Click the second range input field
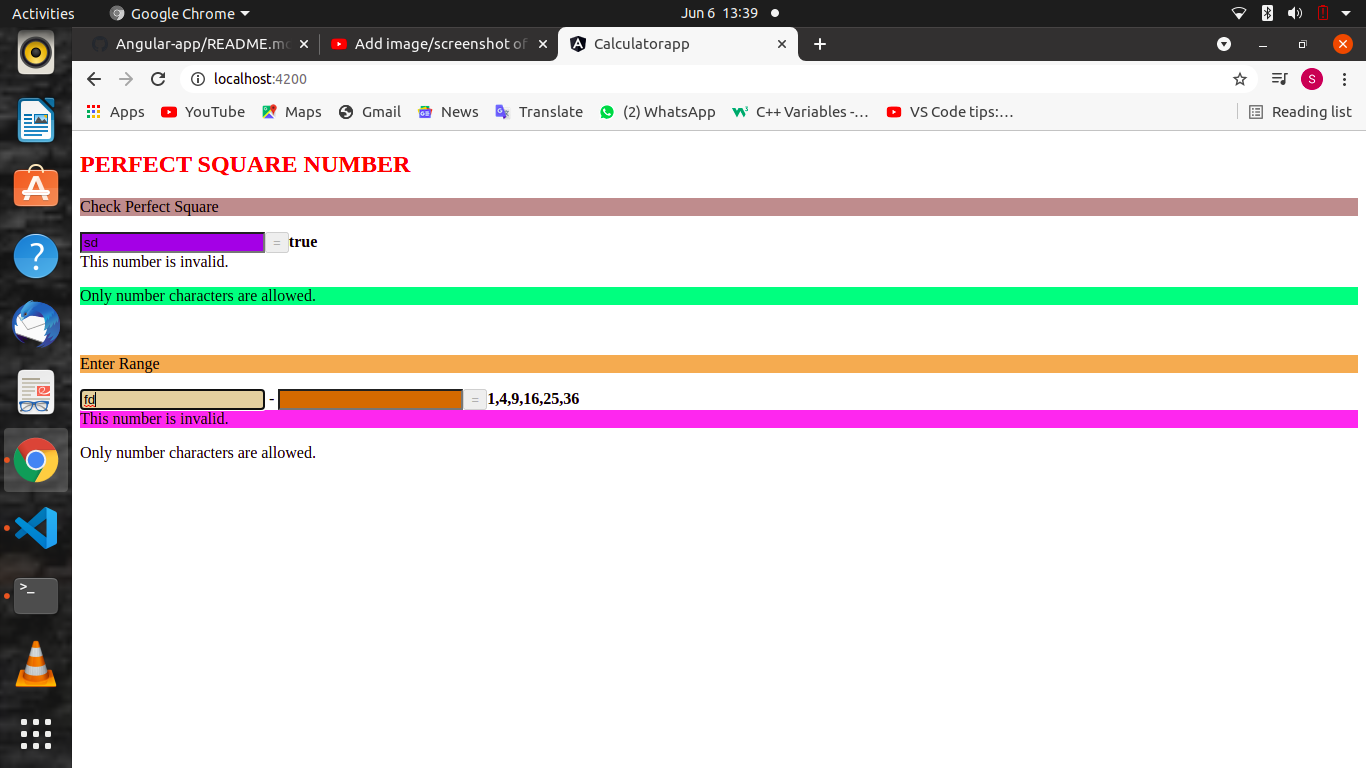Screen dimensions: 1366x768 coord(370,399)
